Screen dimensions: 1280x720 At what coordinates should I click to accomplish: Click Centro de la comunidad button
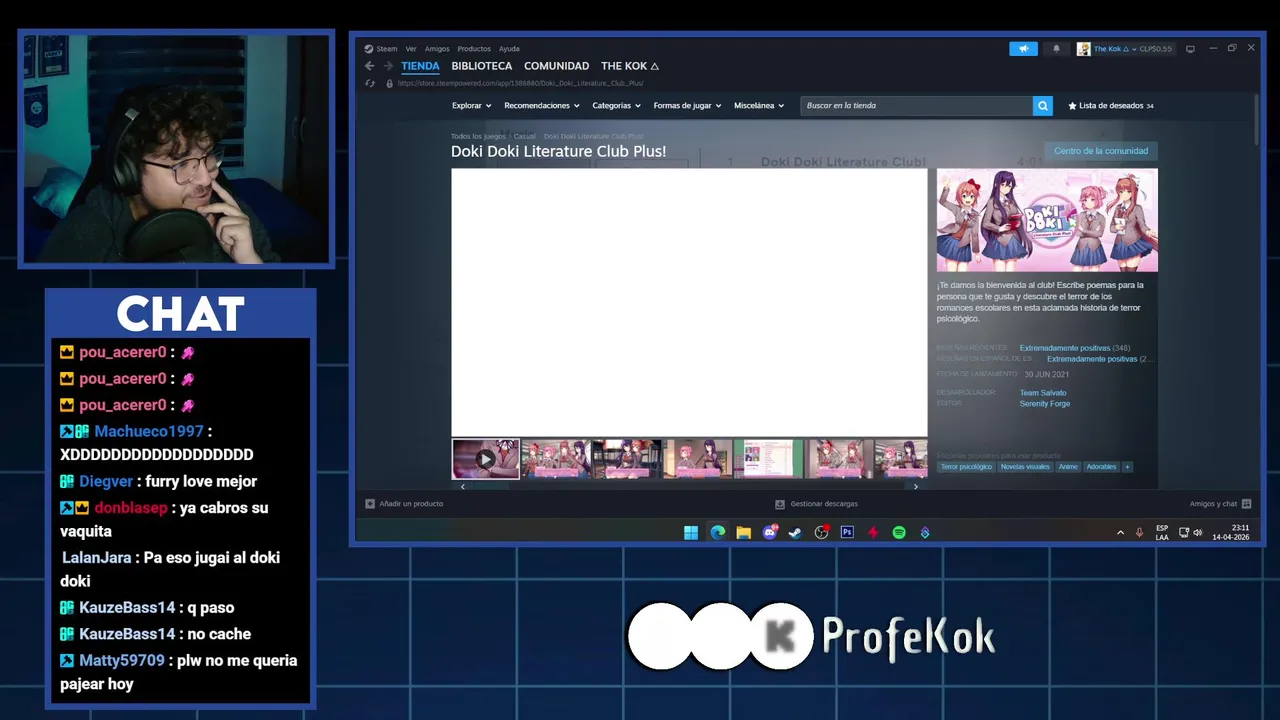click(1101, 151)
